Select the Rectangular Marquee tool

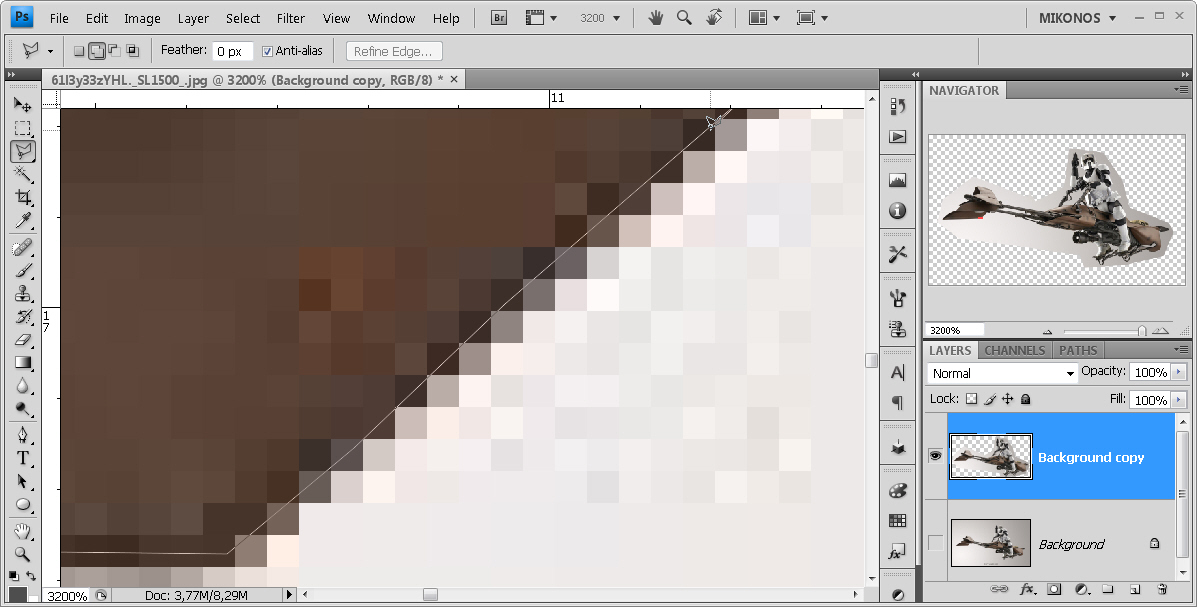click(23, 128)
